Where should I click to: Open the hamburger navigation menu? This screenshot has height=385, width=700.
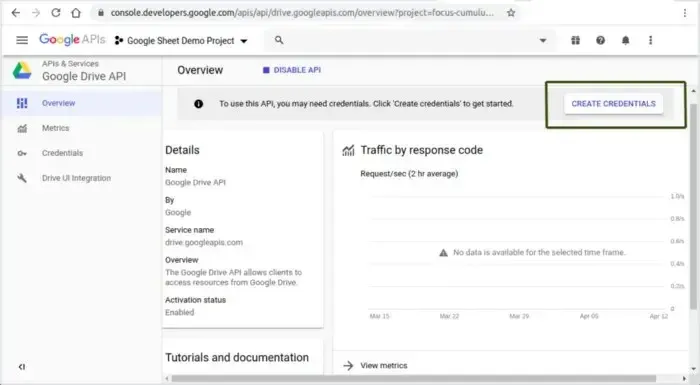pos(22,40)
